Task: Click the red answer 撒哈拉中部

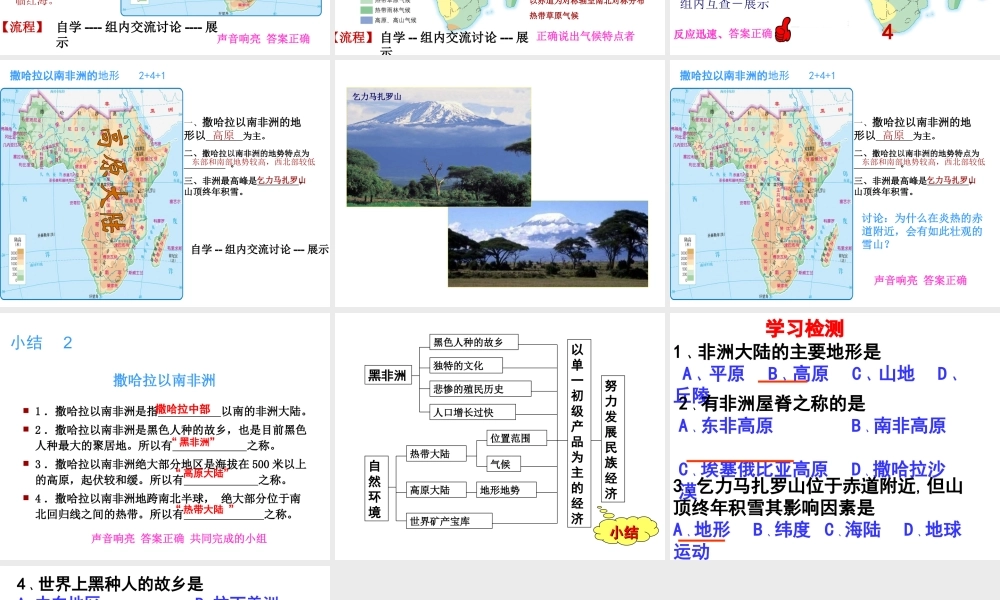Action: (x=183, y=409)
